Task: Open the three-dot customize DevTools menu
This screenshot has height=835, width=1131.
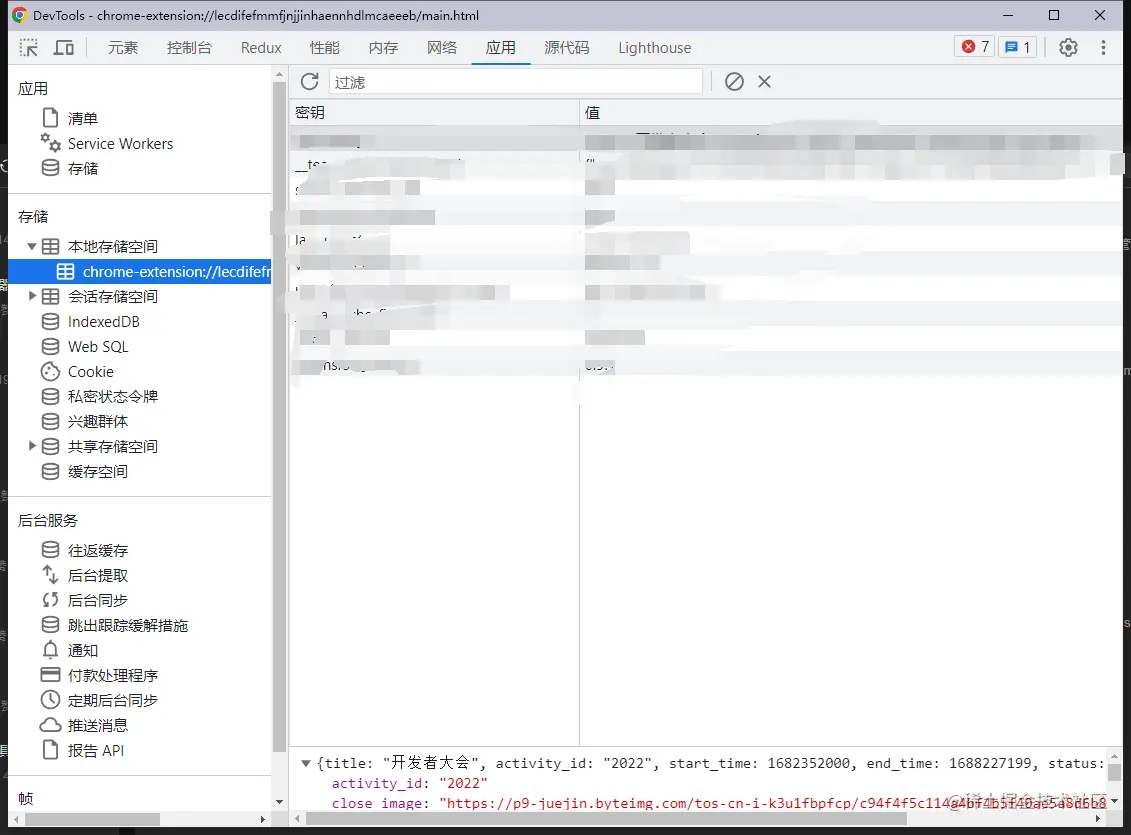Action: click(1103, 48)
